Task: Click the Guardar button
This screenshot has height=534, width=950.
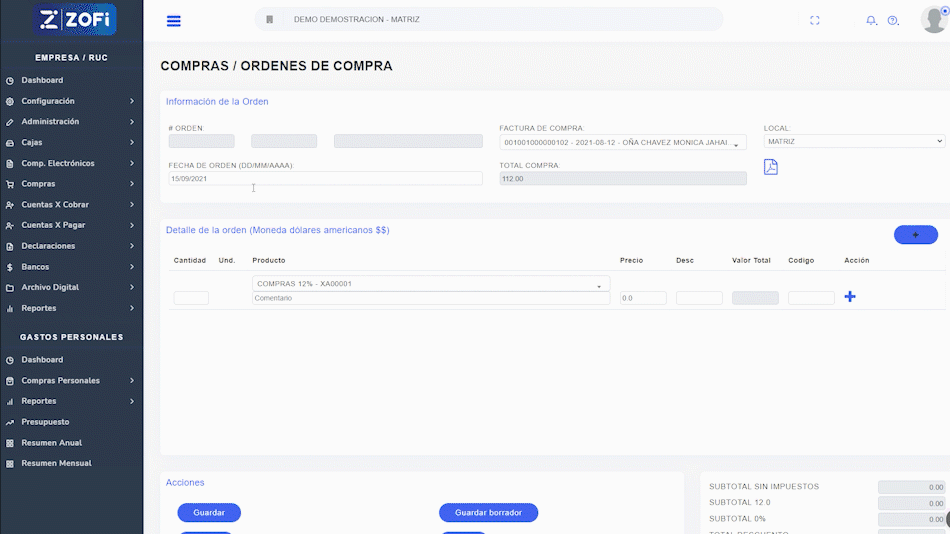Action: [209, 513]
